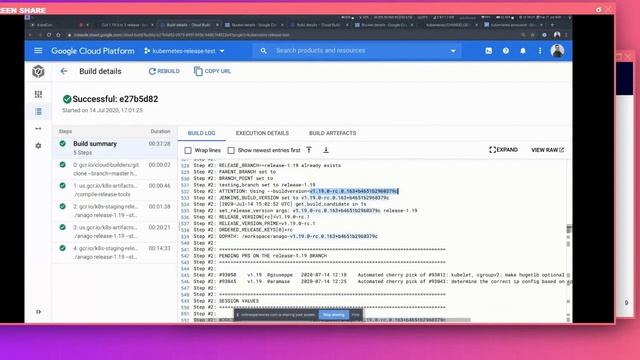Select step 2 with duration 00:01:38
Image resolution: width=640 pixels, height=360 pixels.
click(115, 211)
